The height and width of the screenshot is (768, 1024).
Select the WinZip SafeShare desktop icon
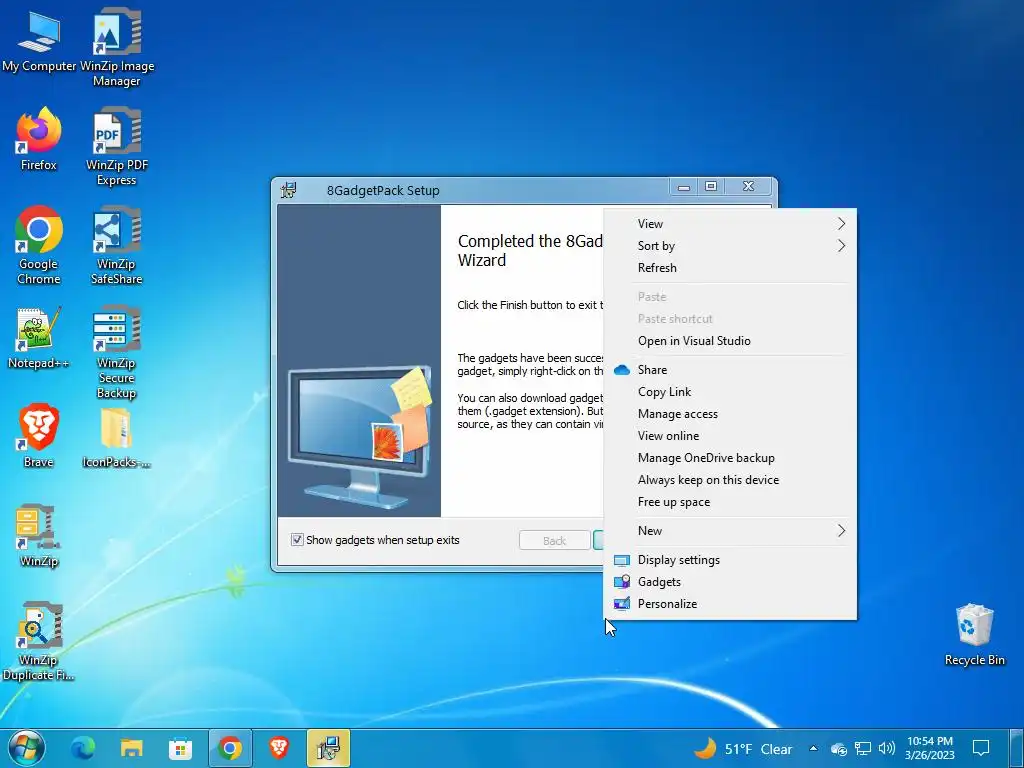click(x=117, y=246)
